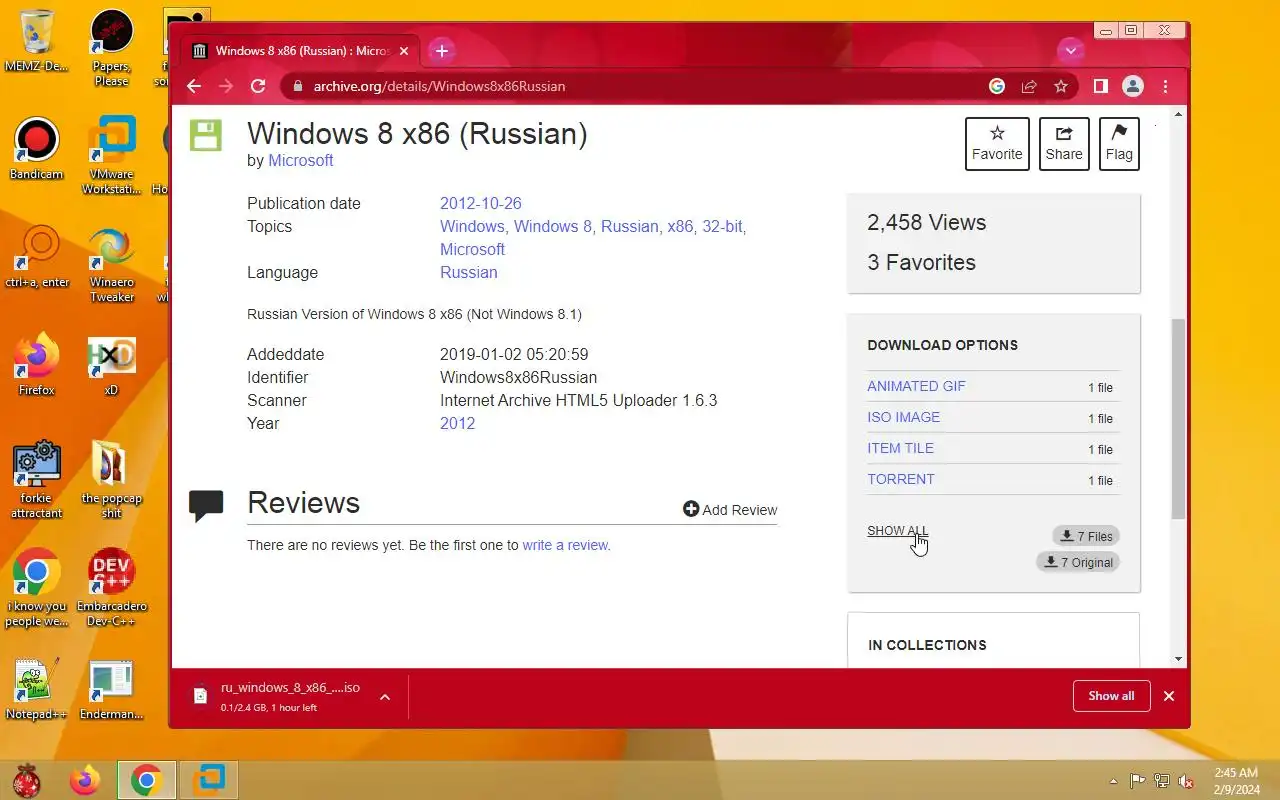Viewport: 1280px width, 800px height.
Task: Open the taskbar clock 2:45 AM
Action: [x=1235, y=781]
